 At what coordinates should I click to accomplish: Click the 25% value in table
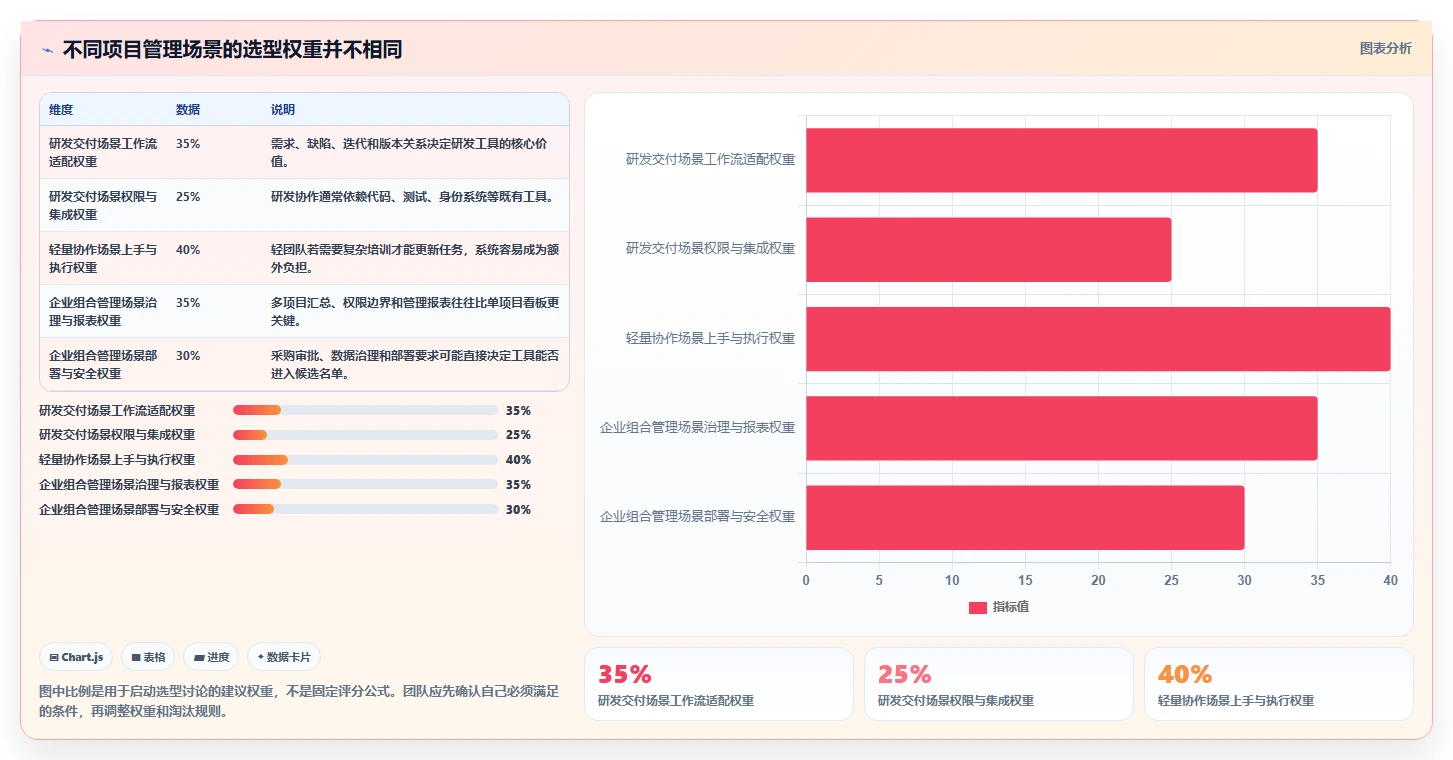(x=188, y=197)
